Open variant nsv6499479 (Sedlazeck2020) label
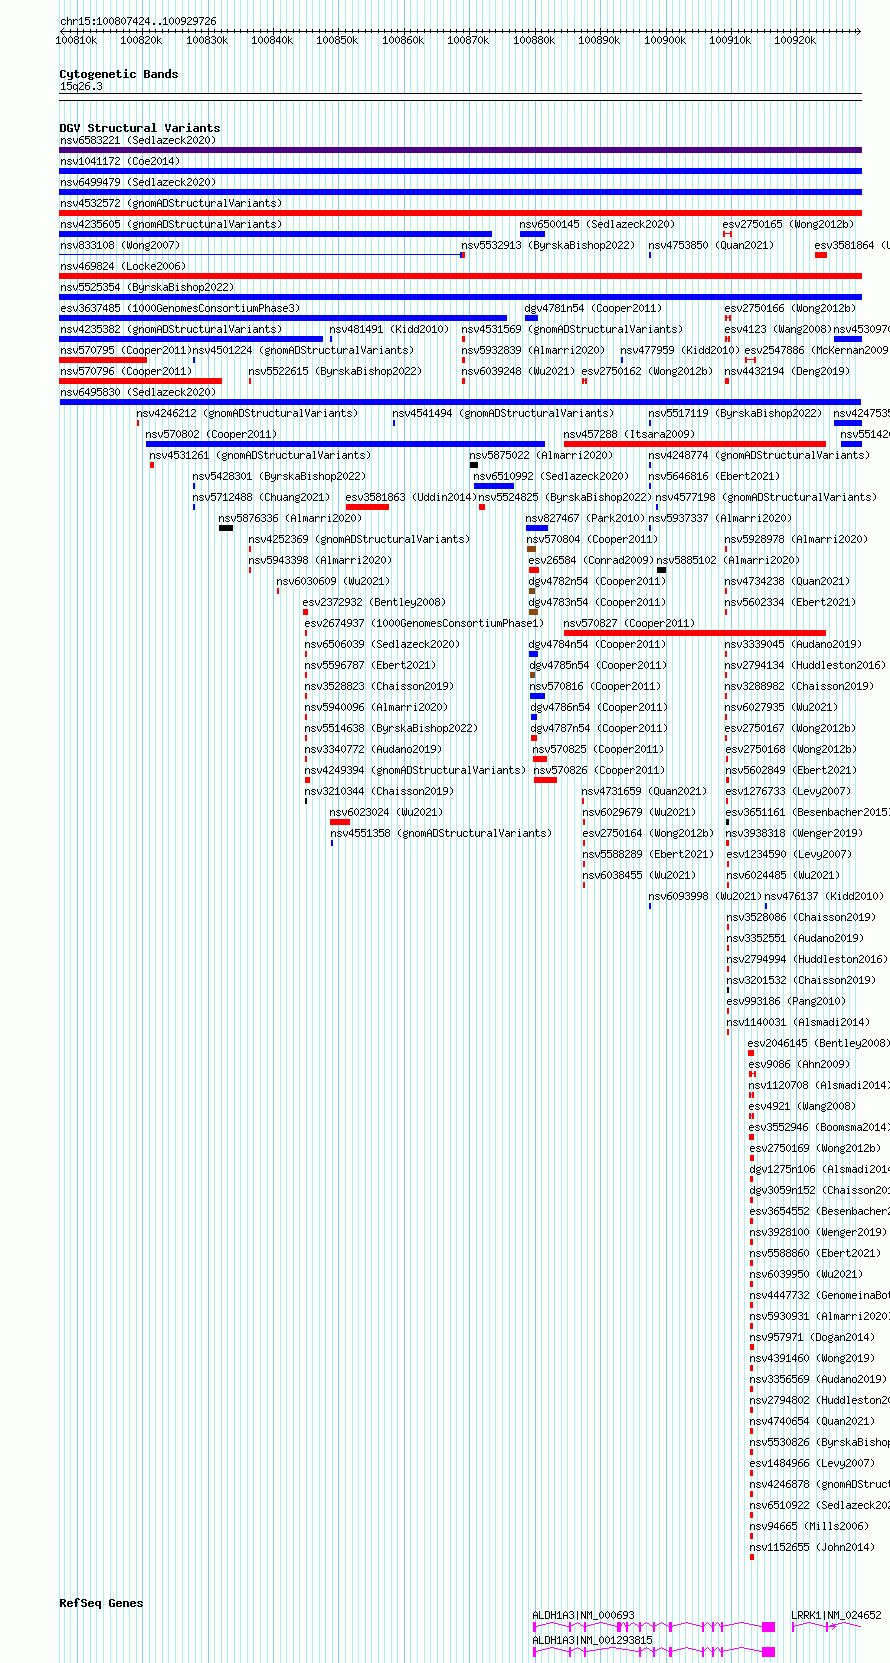Image resolution: width=890 pixels, height=1663 pixels. coord(138,182)
